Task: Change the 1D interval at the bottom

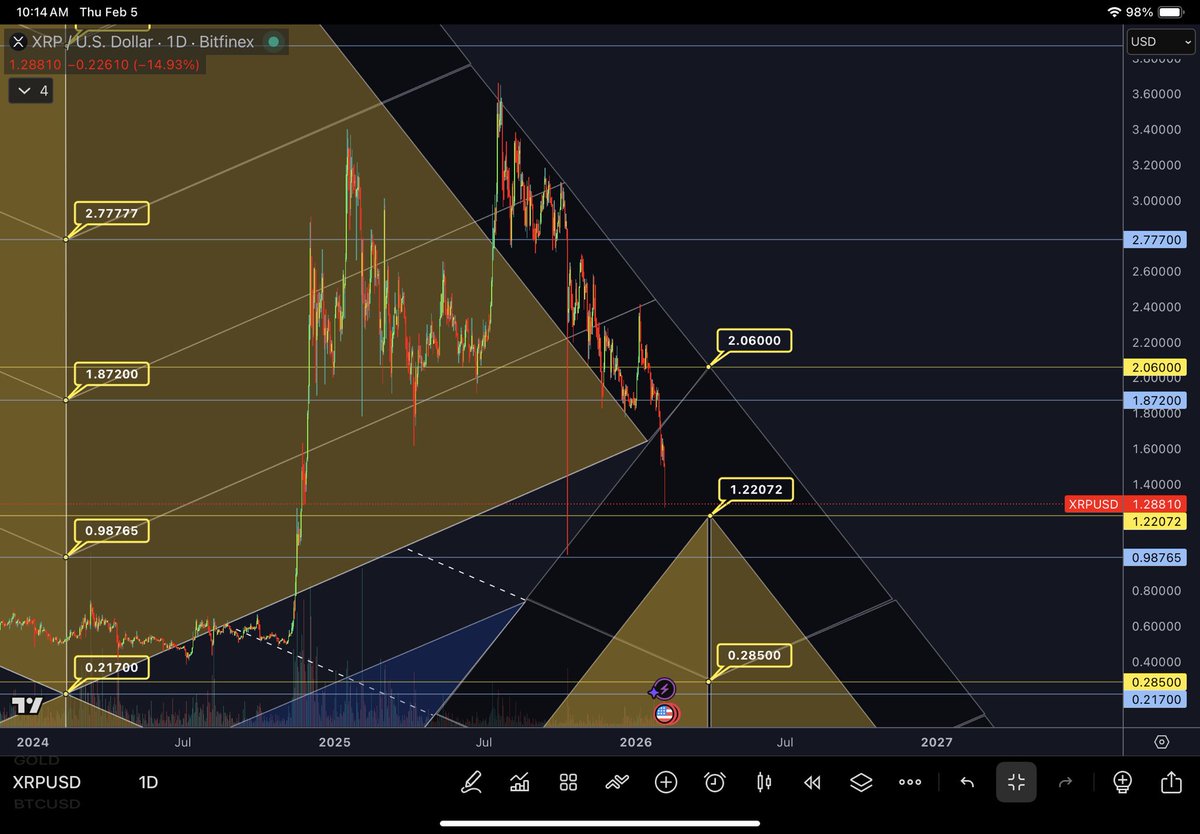Action: click(148, 783)
